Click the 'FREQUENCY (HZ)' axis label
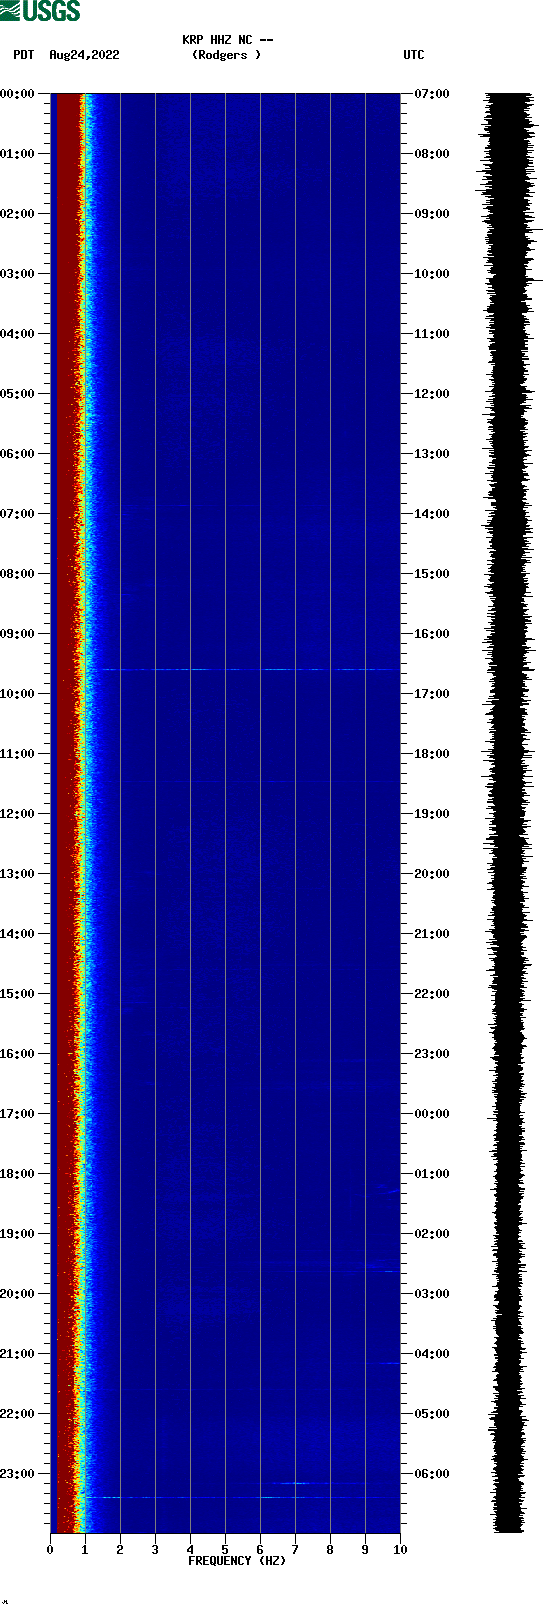552x1613 pixels. pyautogui.click(x=237, y=1561)
